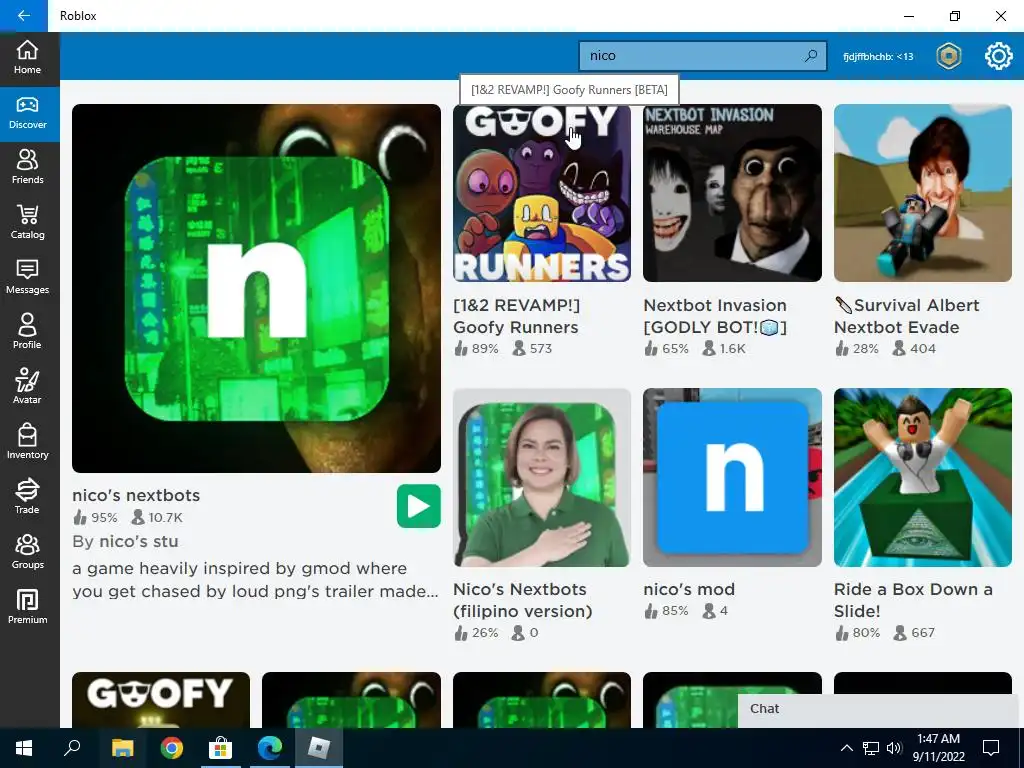This screenshot has width=1024, height=768.
Task: Open the Premium page
Action: click(x=27, y=608)
